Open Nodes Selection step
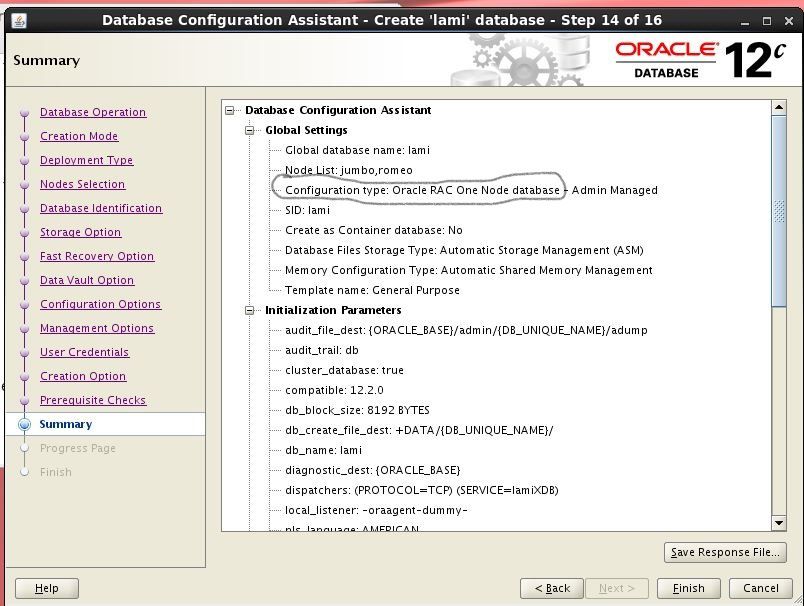Screen dimensions: 804x606 click(x=83, y=184)
